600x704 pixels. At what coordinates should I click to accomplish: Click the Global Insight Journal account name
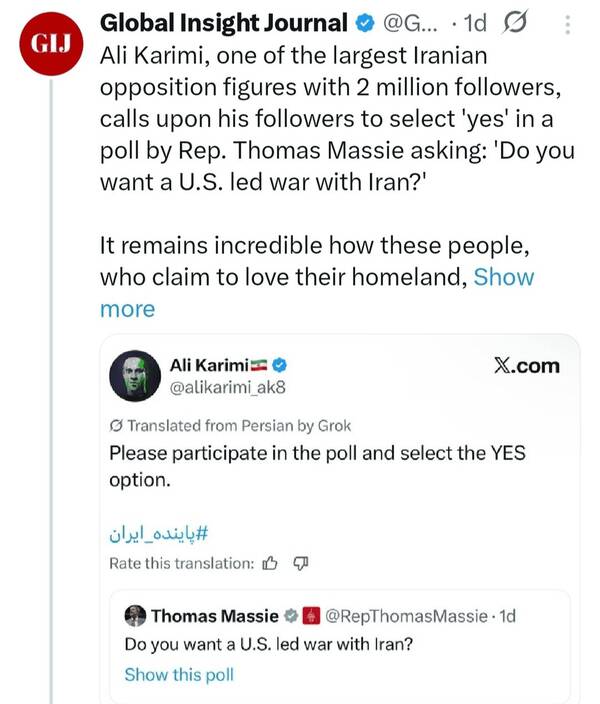click(x=224, y=22)
